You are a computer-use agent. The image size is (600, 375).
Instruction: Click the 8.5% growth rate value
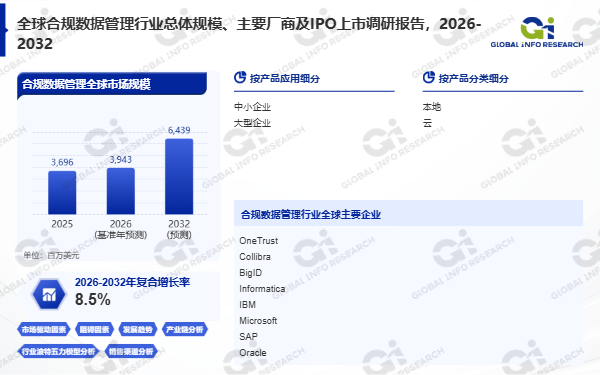tap(93, 299)
